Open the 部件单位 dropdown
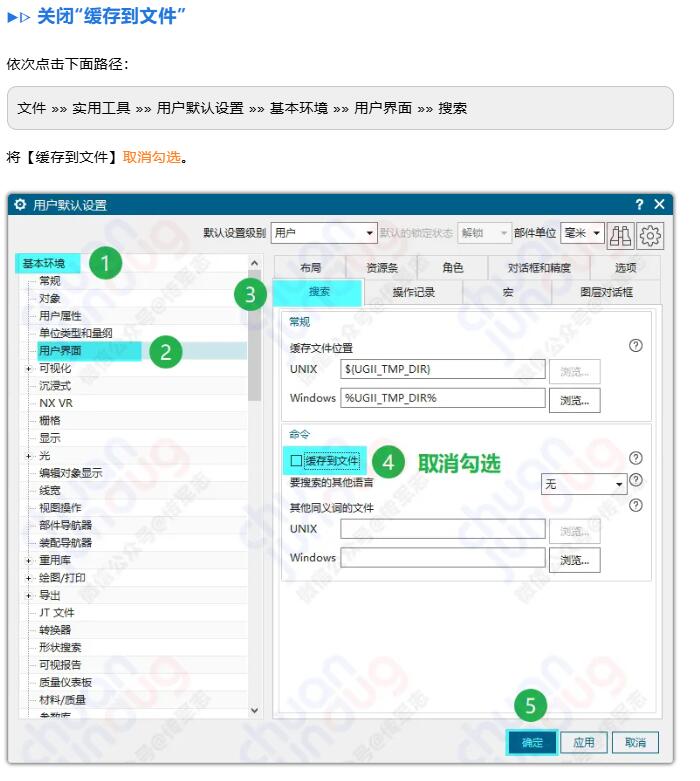Image resolution: width=700 pixels, height=781 pixels. tap(582, 233)
